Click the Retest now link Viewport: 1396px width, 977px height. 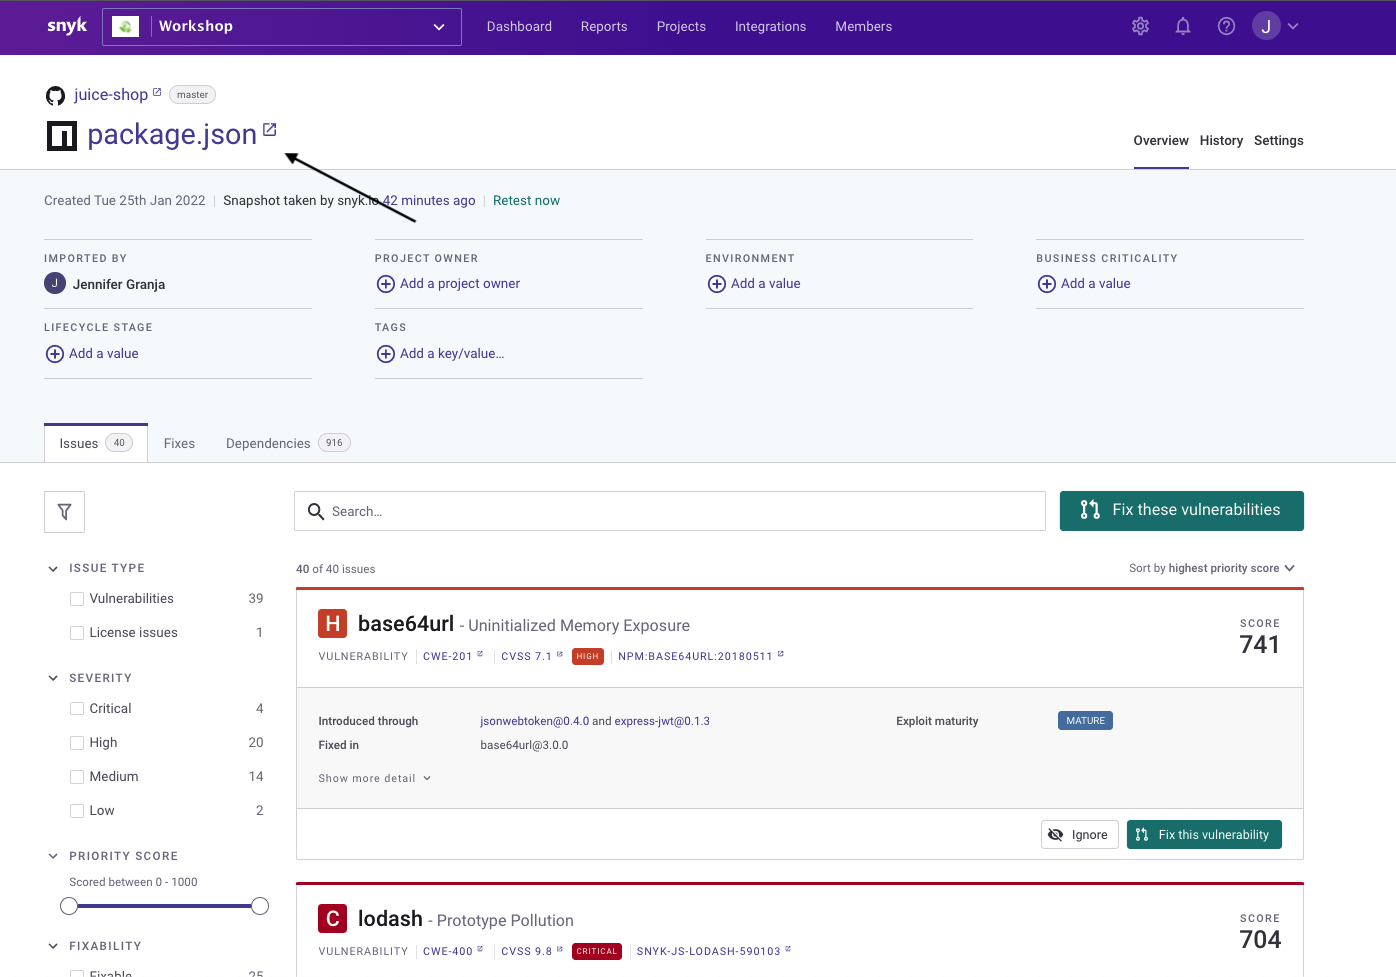(526, 201)
